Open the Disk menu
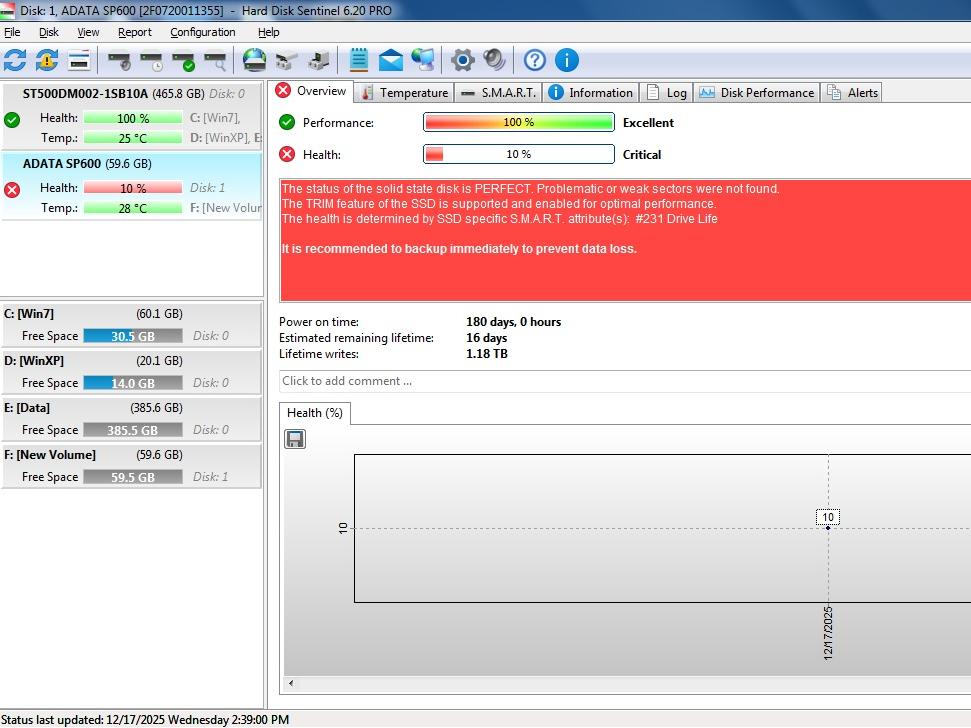971x728 pixels. pyautogui.click(x=49, y=32)
